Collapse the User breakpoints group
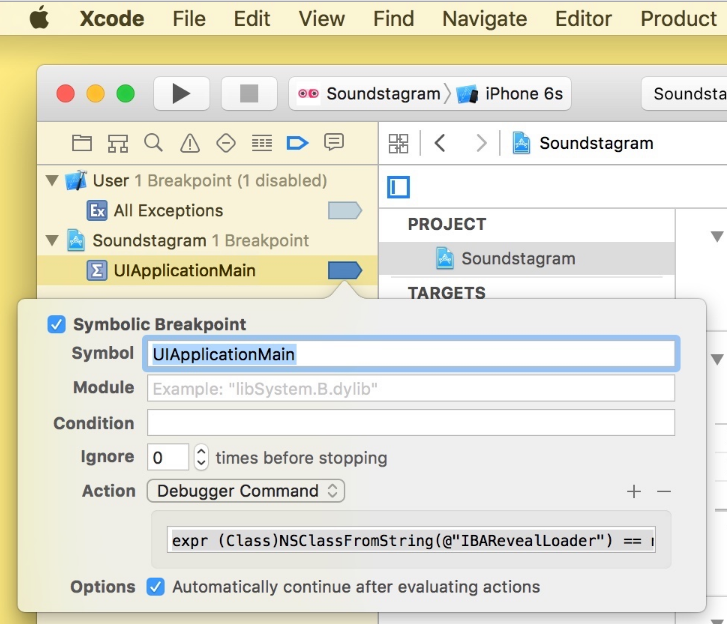The width and height of the screenshot is (727, 624). [x=52, y=180]
